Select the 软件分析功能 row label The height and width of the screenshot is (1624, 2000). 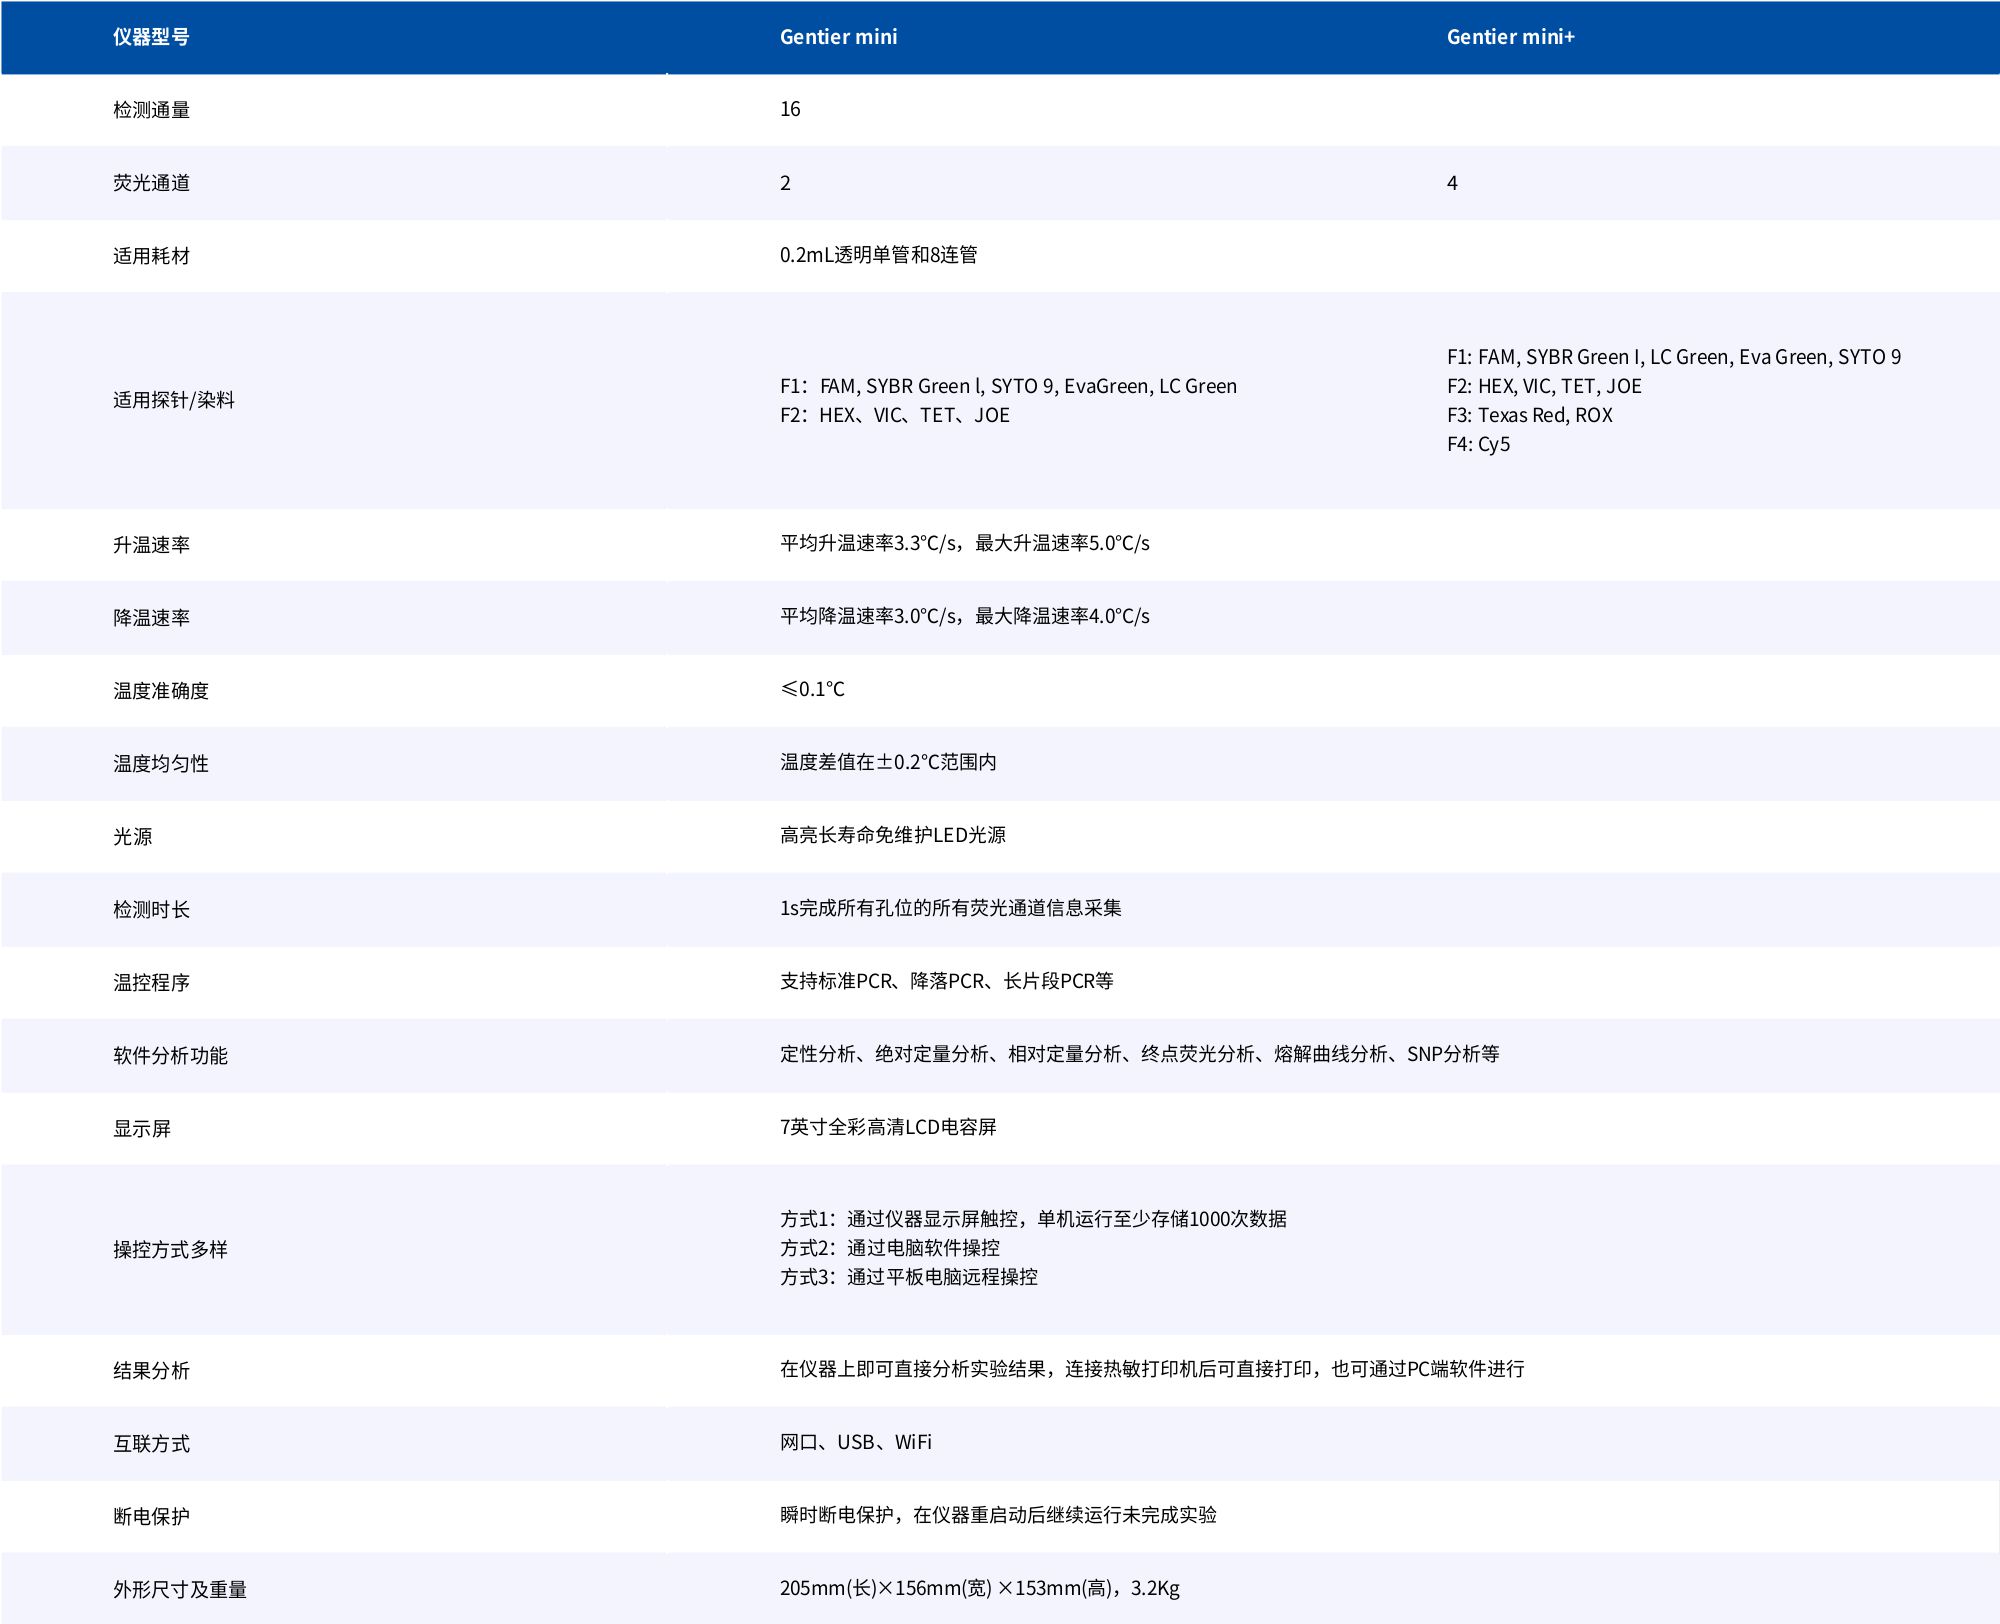point(170,1056)
